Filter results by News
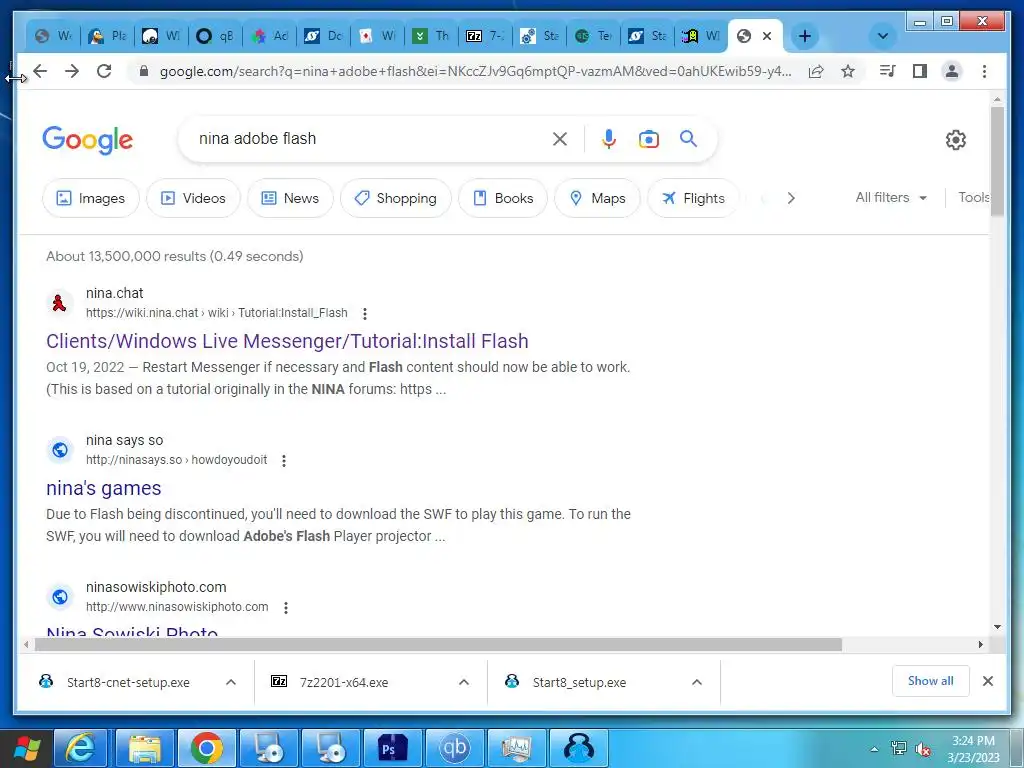The width and height of the screenshot is (1024, 768). point(290,198)
